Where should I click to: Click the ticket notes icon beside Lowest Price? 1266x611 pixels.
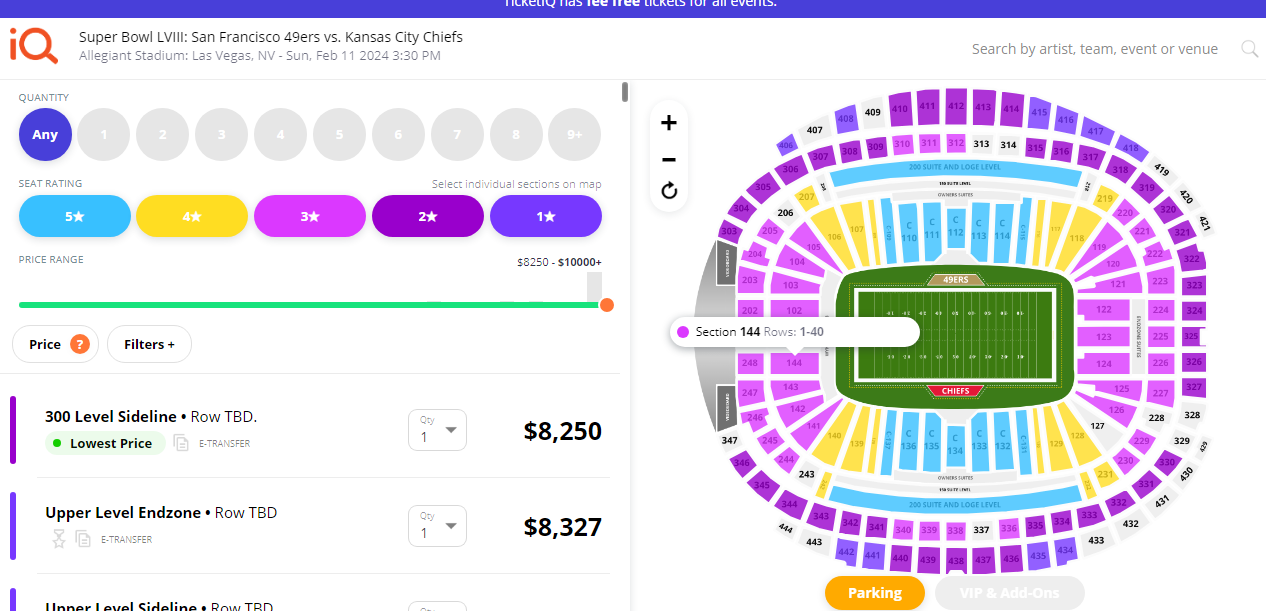click(181, 443)
